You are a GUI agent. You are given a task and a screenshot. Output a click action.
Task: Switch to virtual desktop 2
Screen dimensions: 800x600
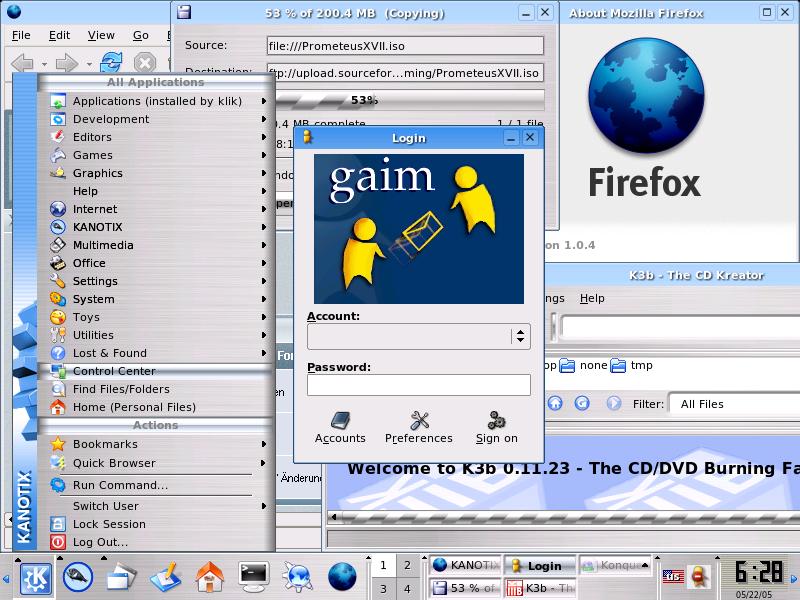click(x=407, y=565)
